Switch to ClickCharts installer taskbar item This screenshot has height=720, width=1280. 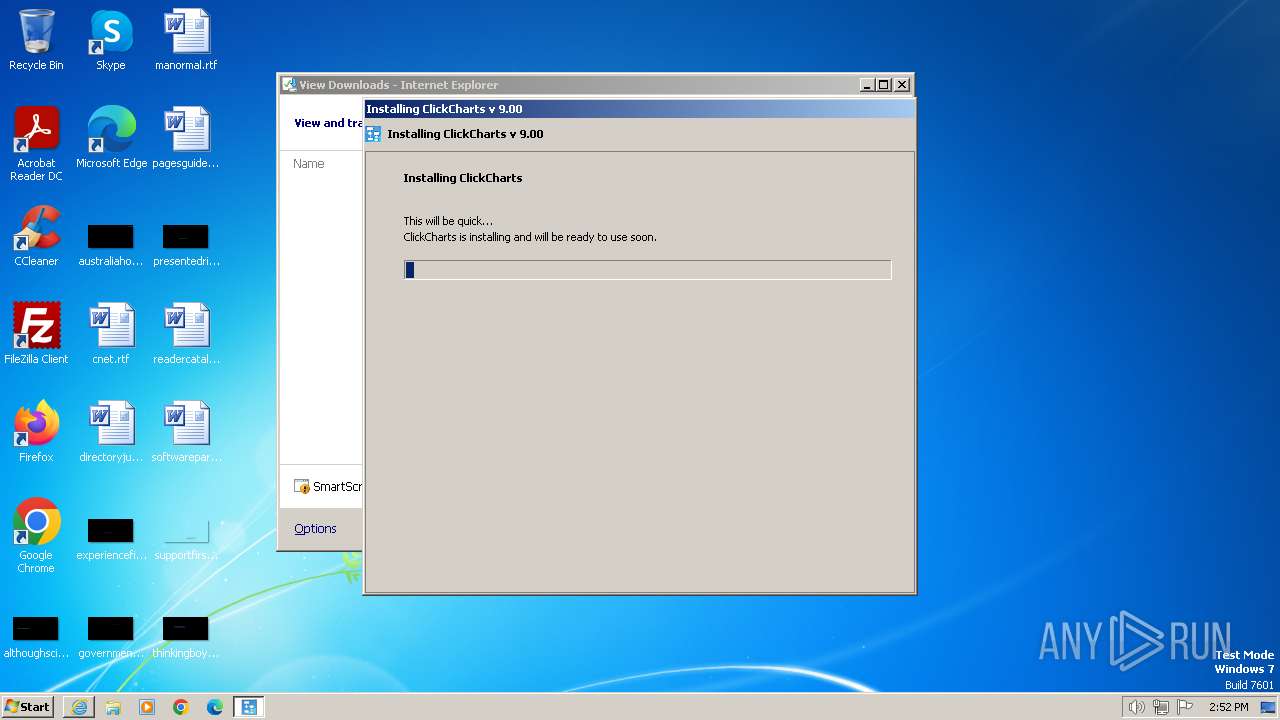tap(249, 707)
